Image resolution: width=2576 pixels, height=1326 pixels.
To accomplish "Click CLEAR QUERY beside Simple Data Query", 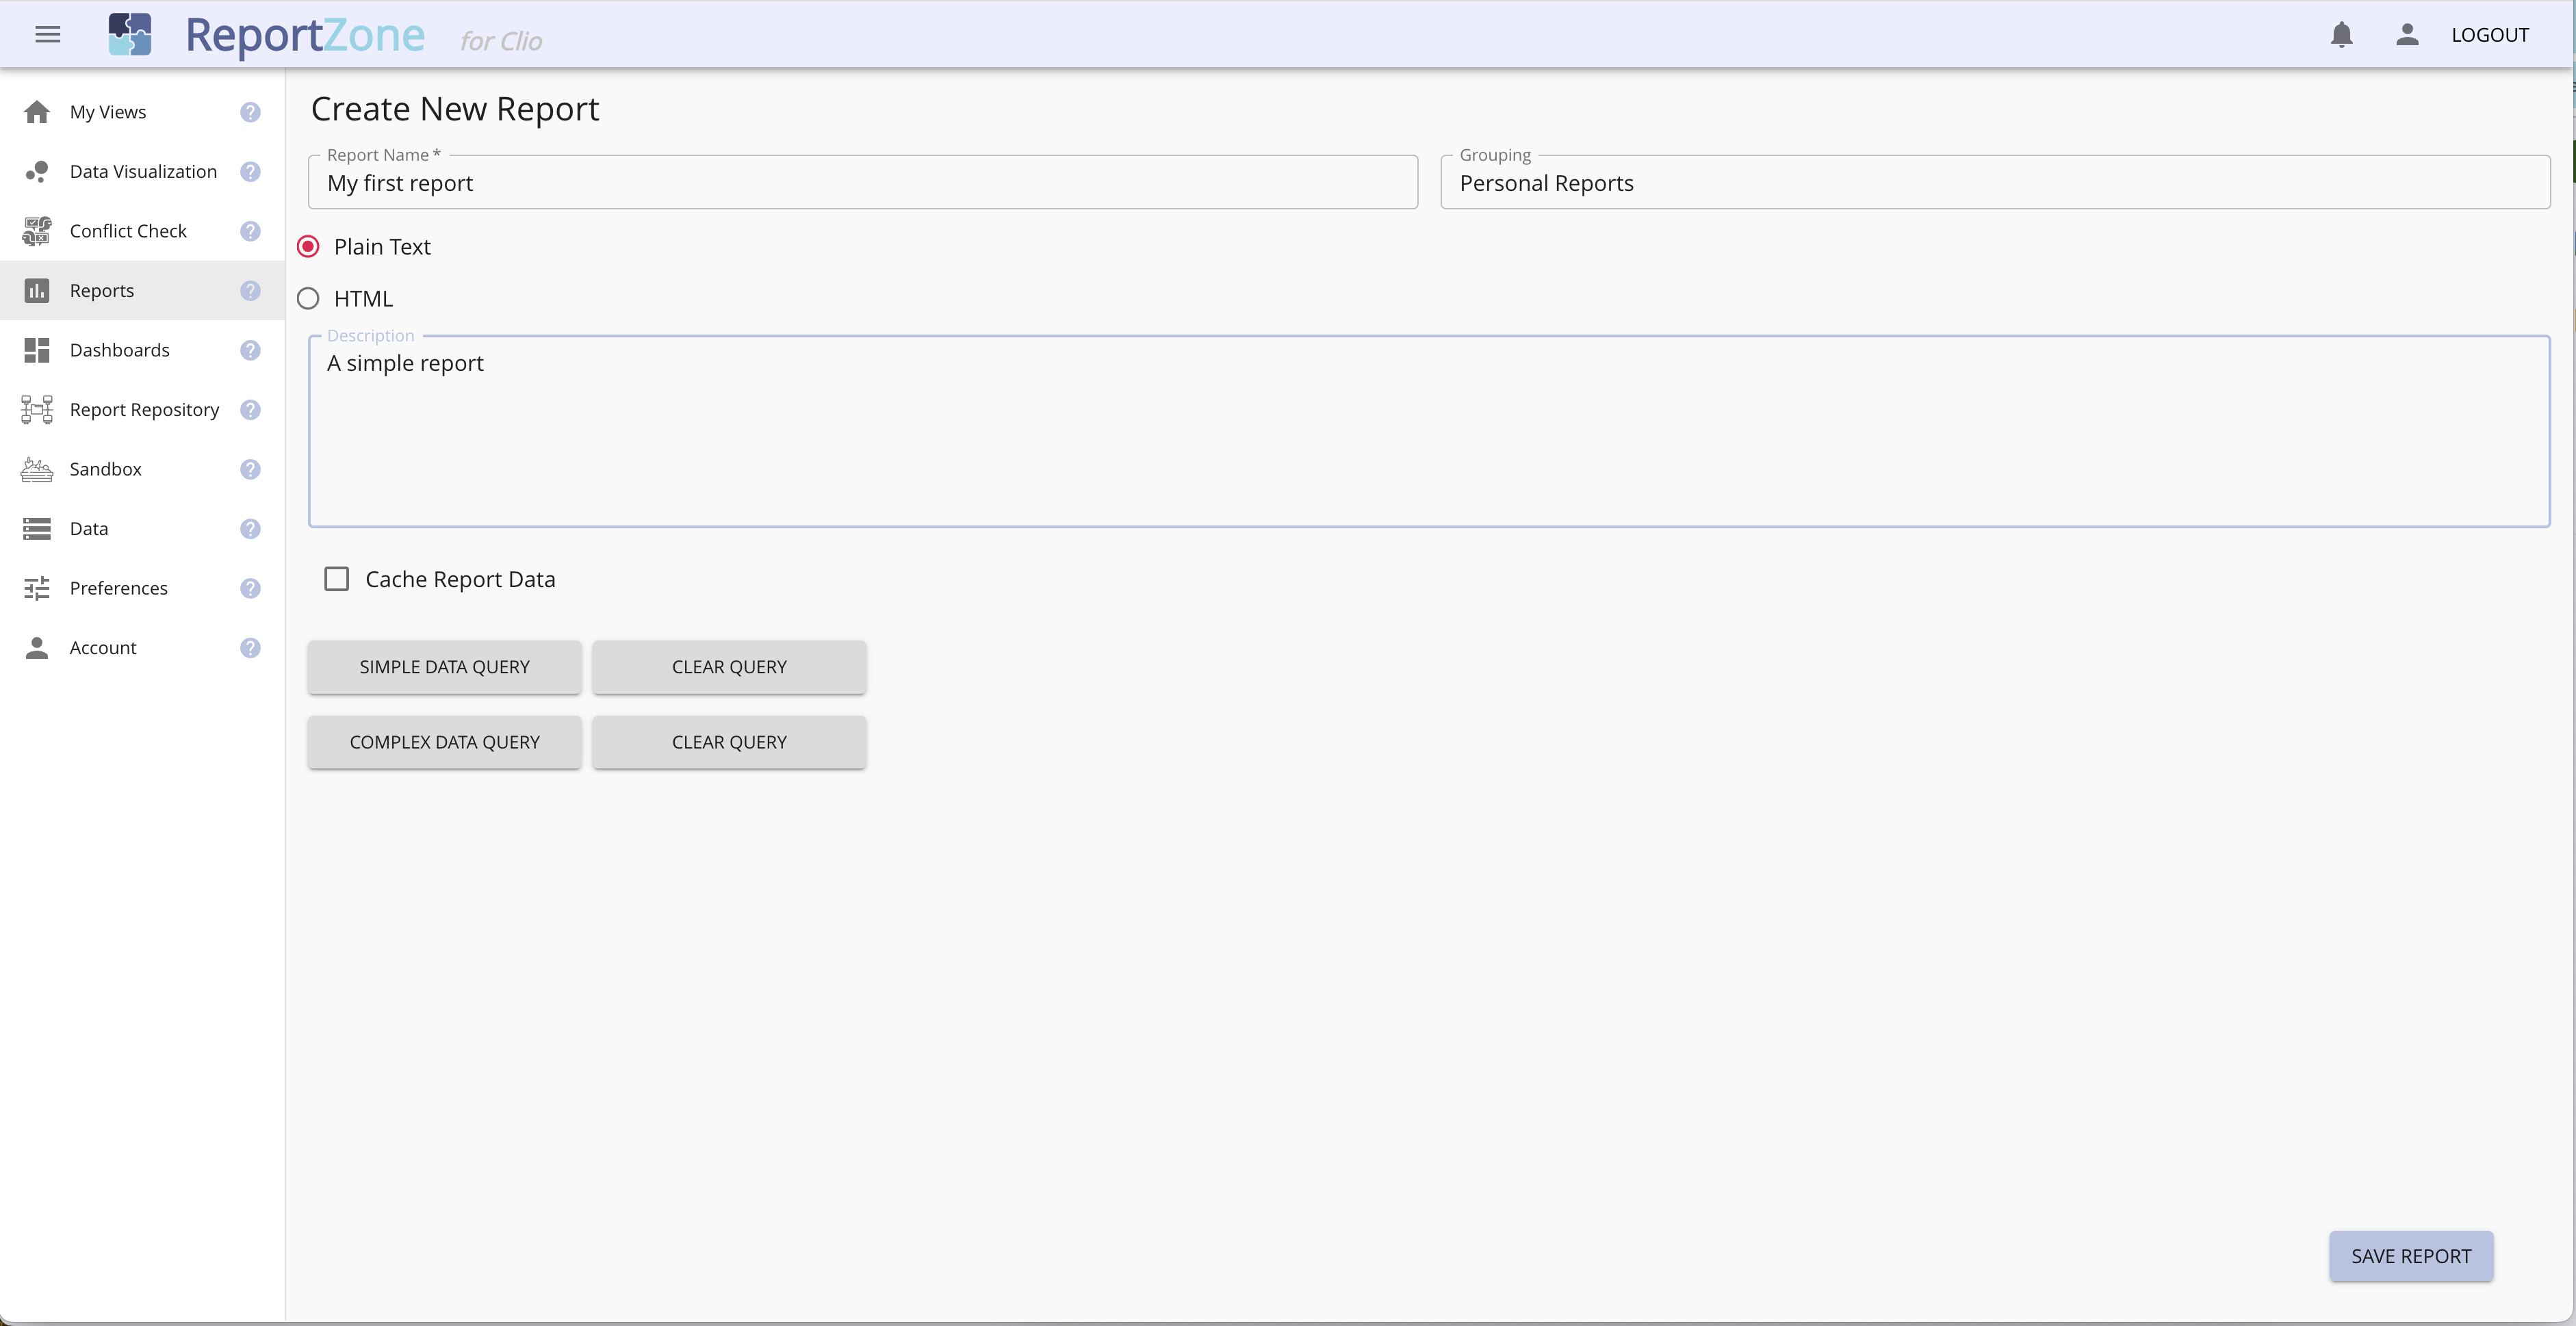I will [729, 667].
